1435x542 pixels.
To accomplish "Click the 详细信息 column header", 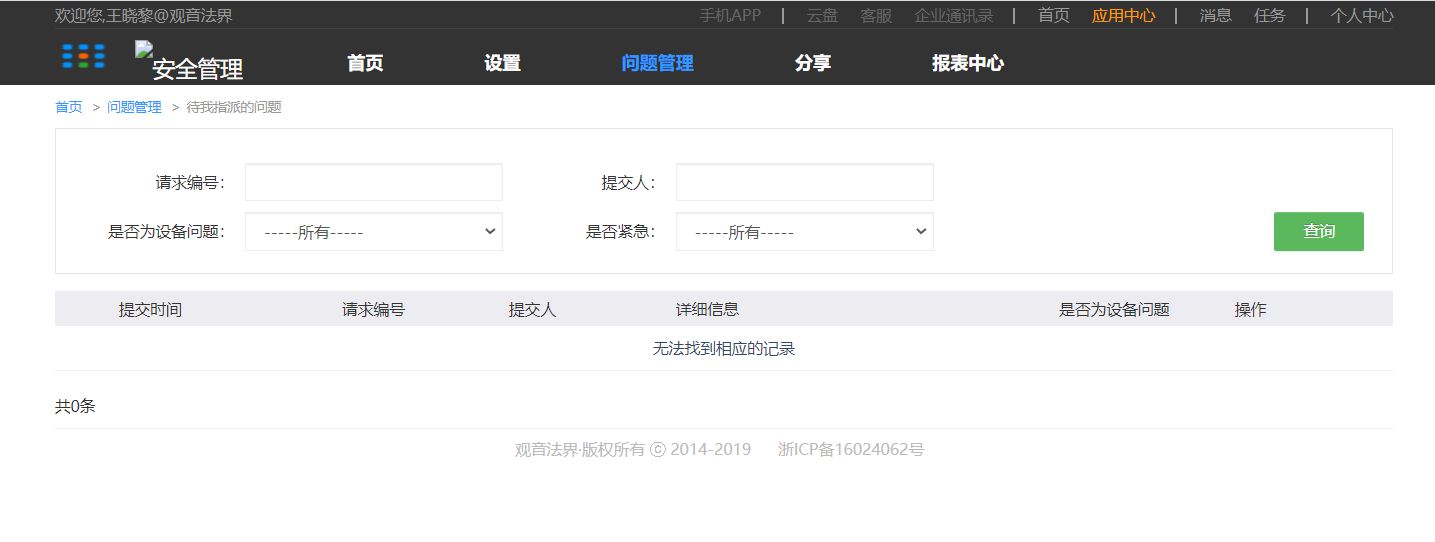I will click(708, 310).
